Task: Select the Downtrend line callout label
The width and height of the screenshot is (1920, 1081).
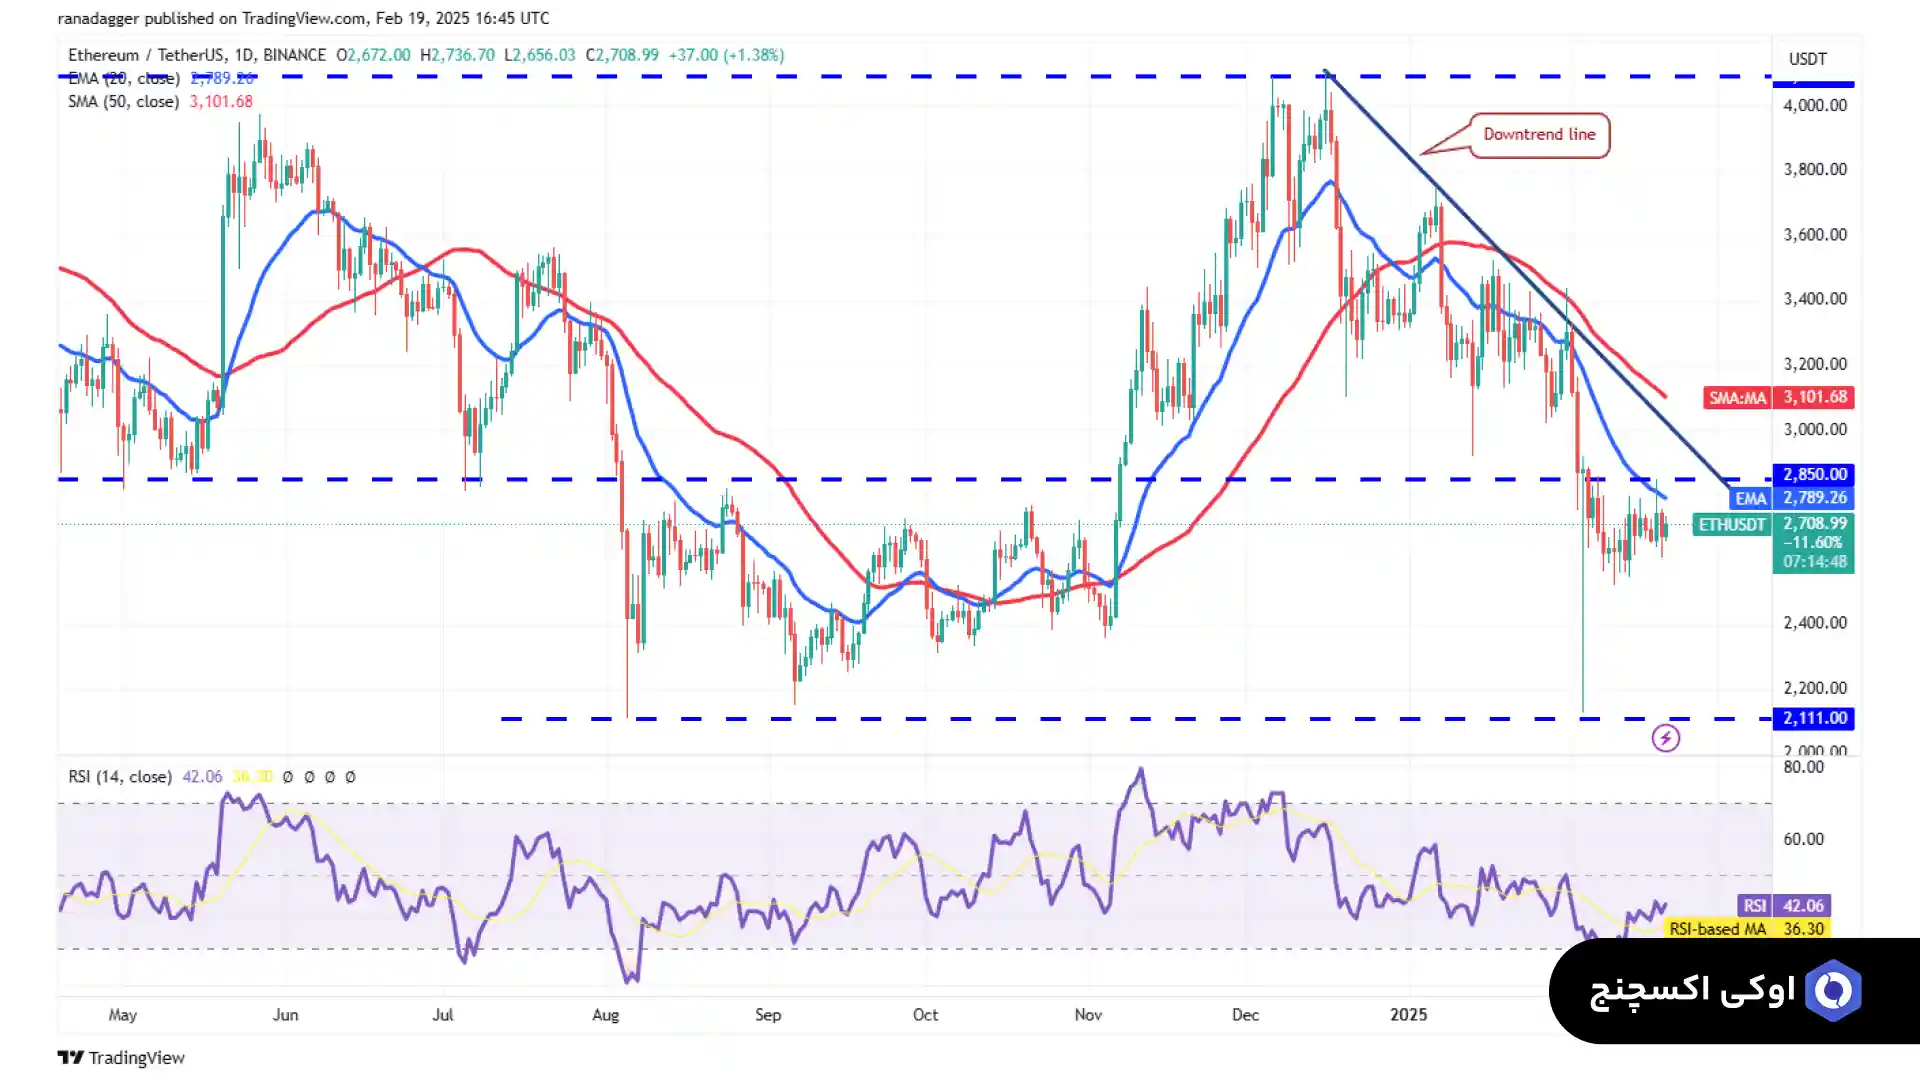Action: point(1539,135)
